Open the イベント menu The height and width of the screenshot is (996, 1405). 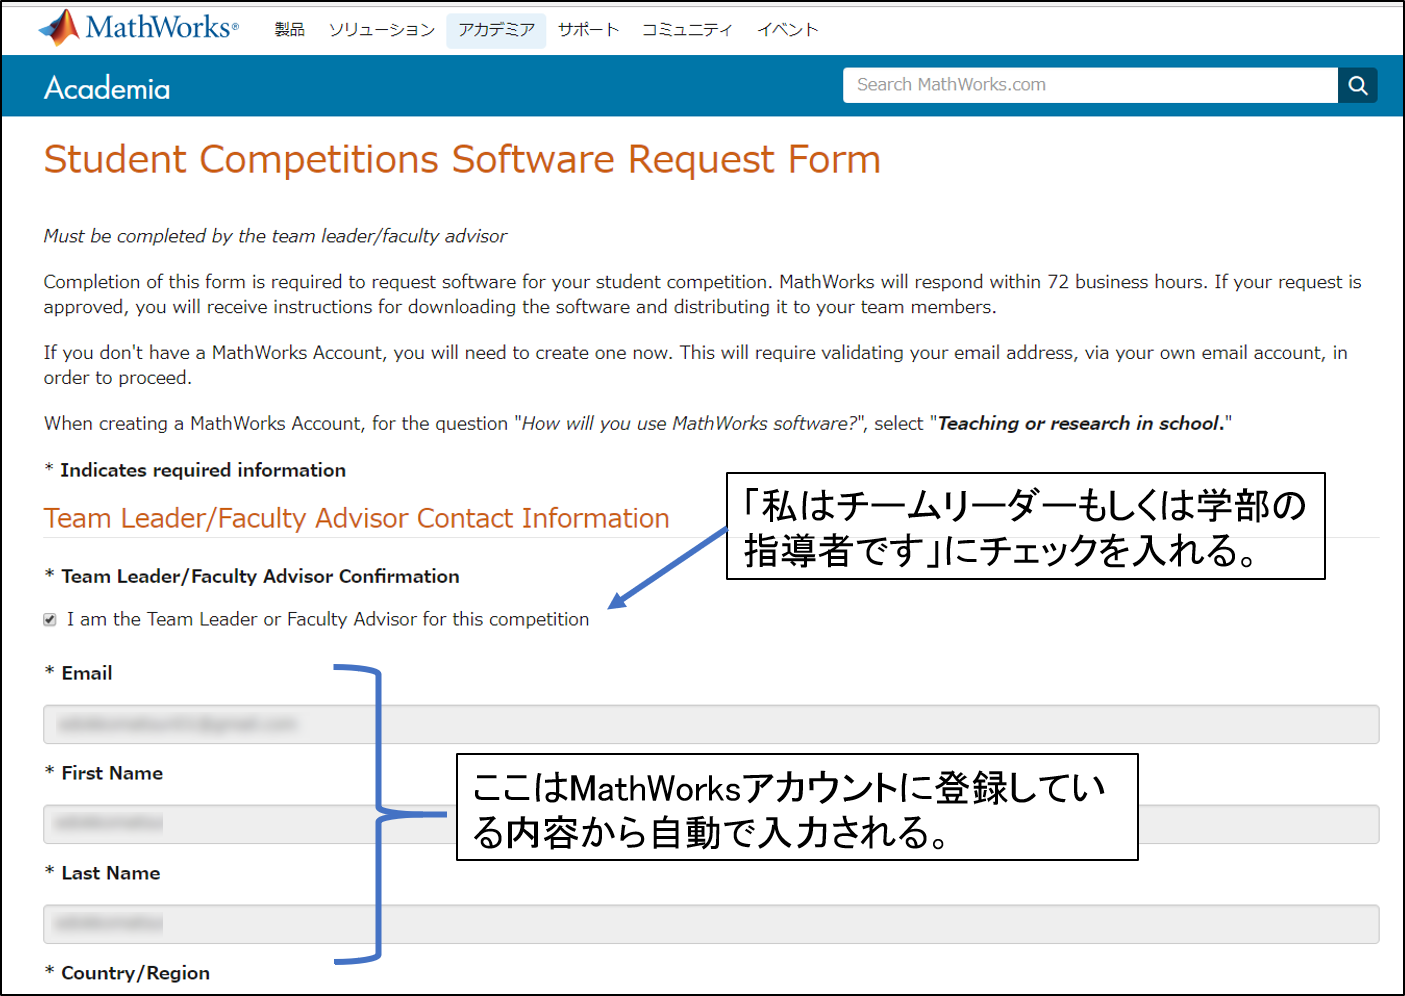point(787,30)
